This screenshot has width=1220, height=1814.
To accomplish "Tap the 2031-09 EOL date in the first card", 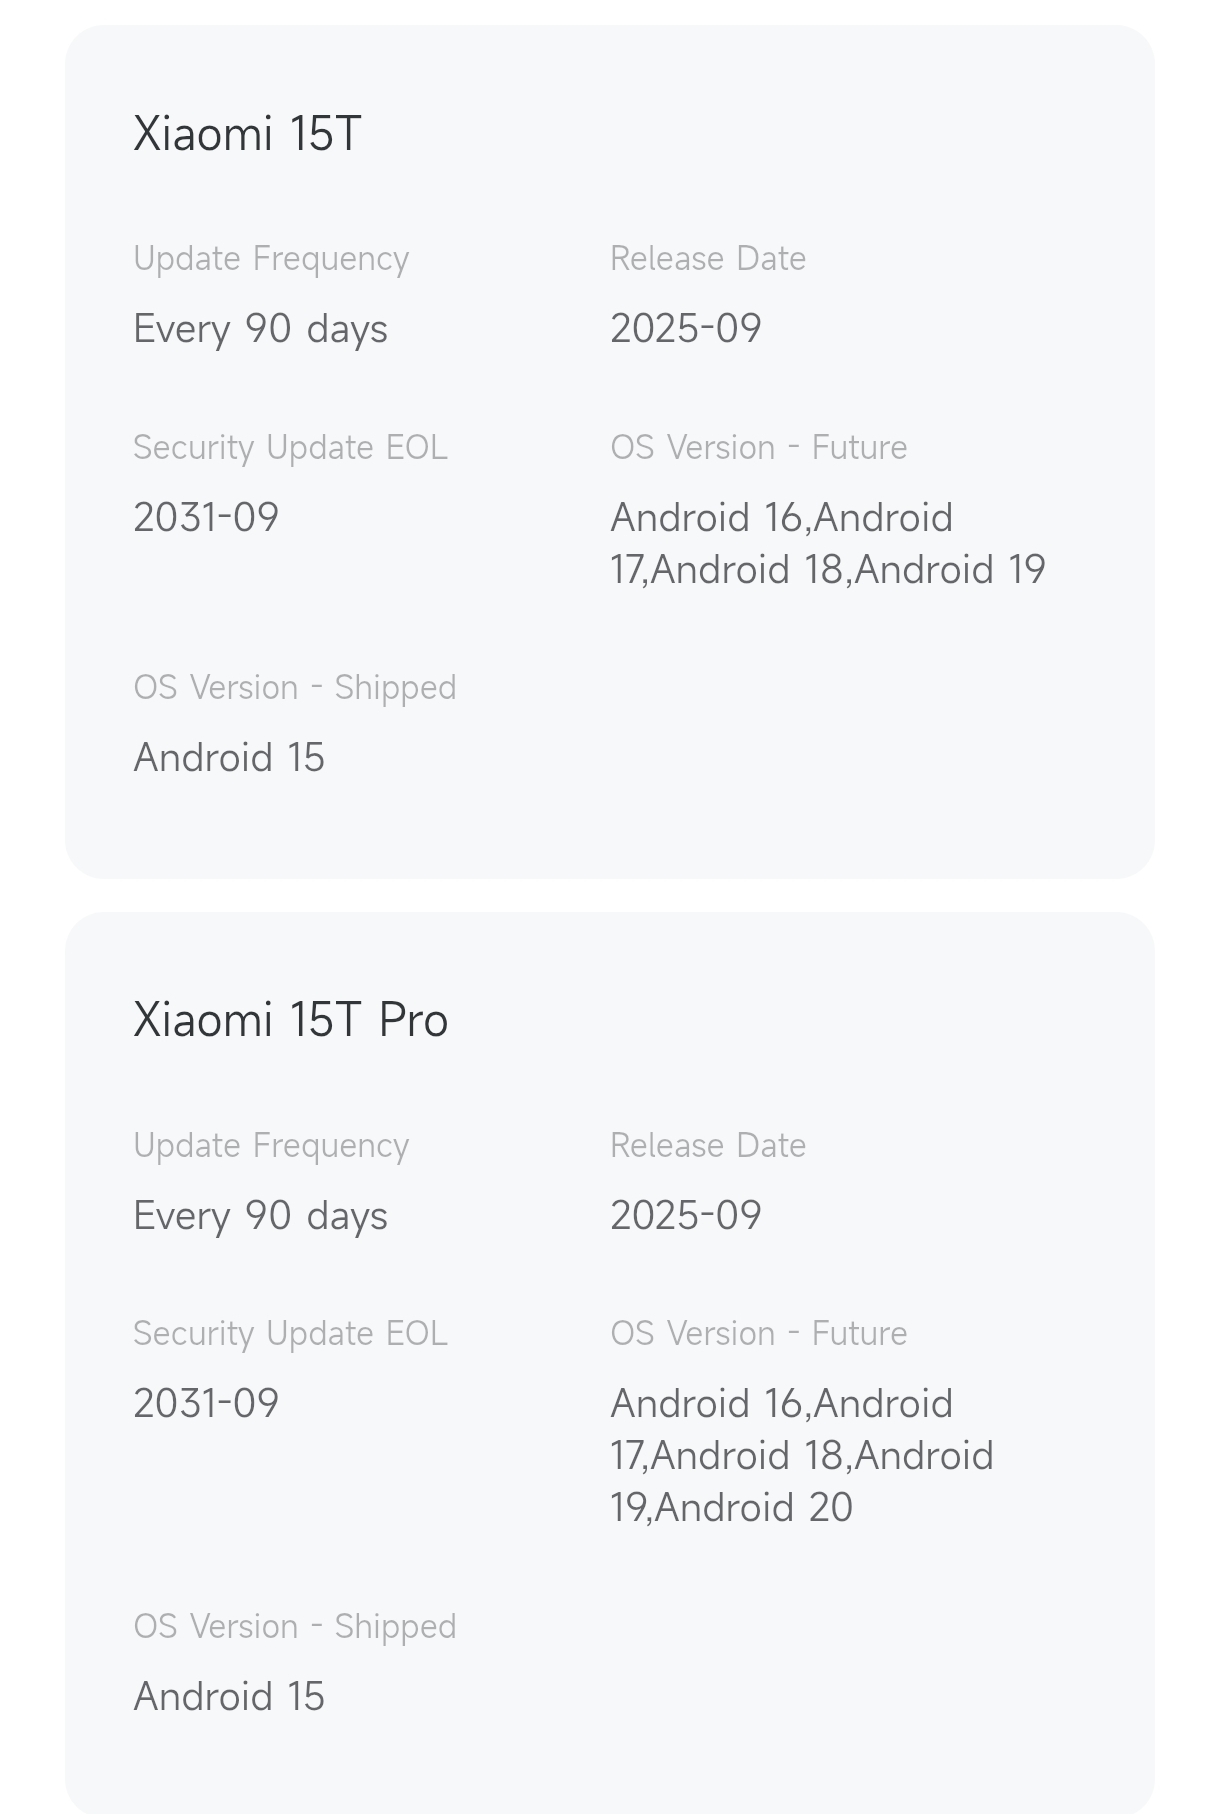I will [x=206, y=518].
